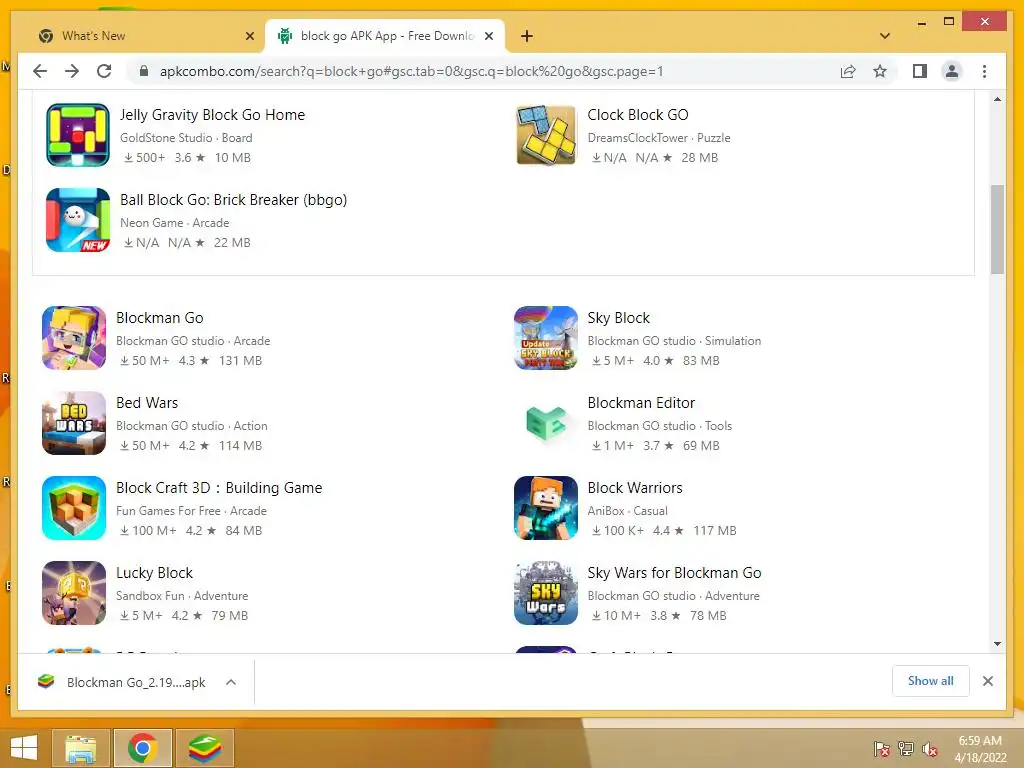Open the Blockman Editor title link

tap(641, 403)
